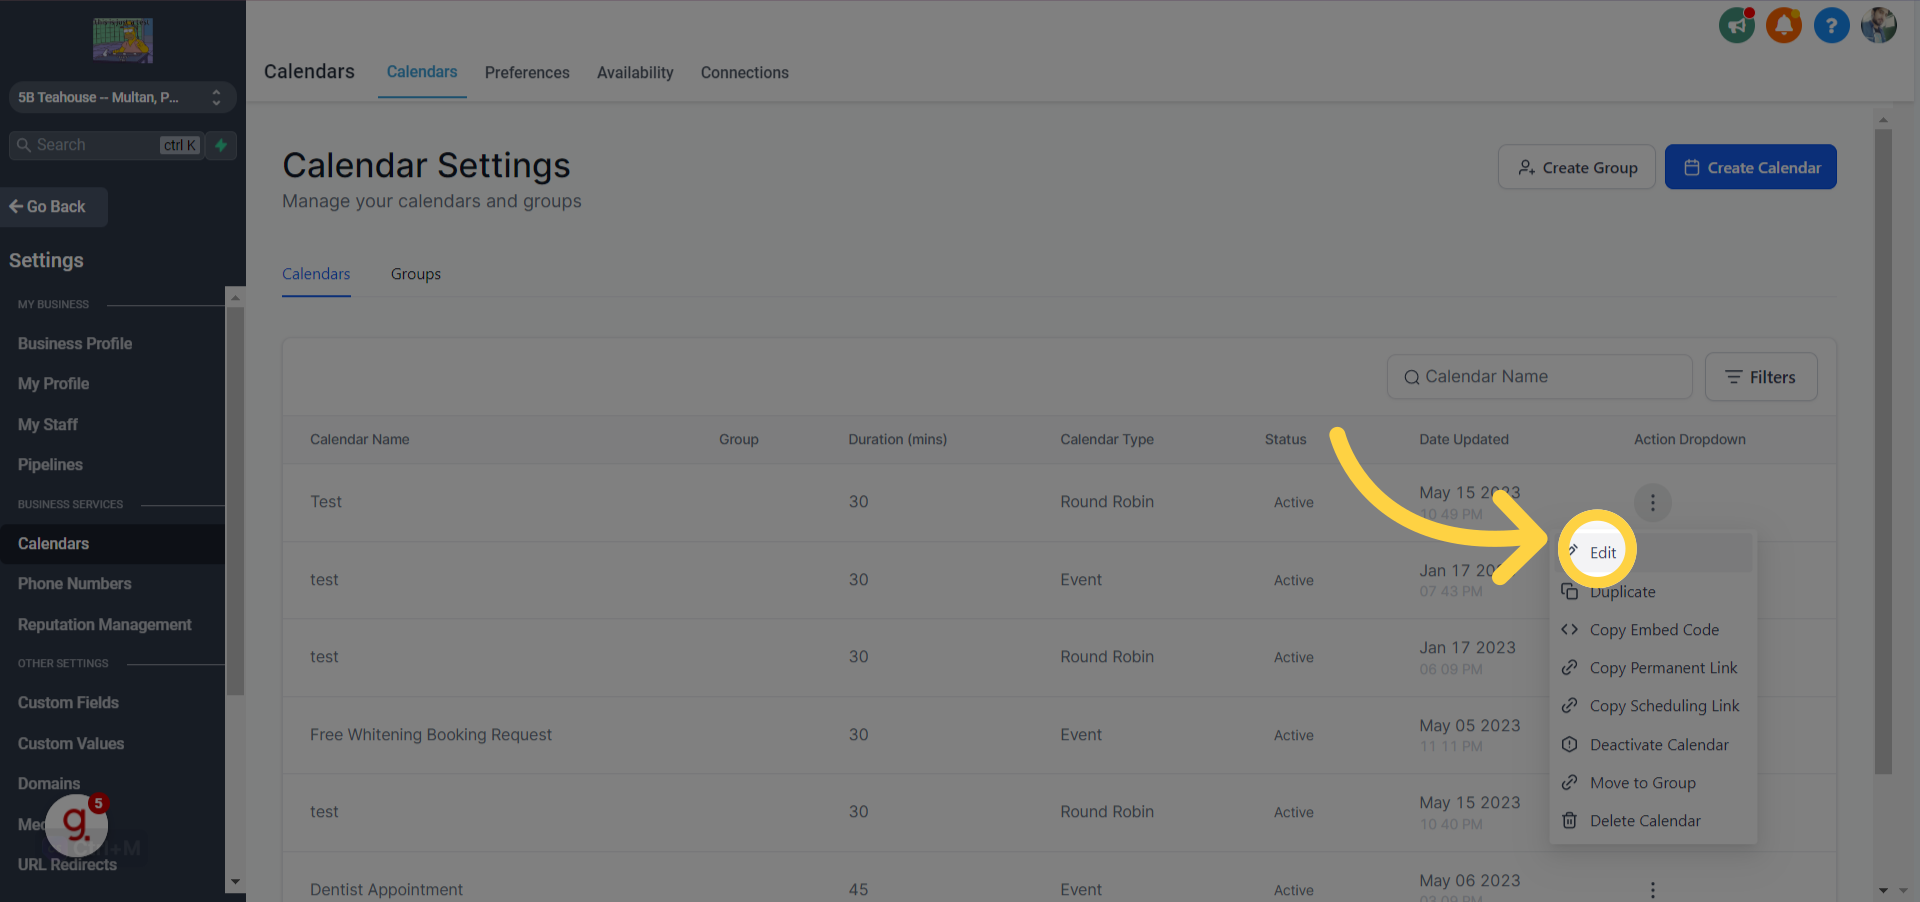Click the Calendar Name column header
Screen dimensions: 1920x902
[x=360, y=440]
